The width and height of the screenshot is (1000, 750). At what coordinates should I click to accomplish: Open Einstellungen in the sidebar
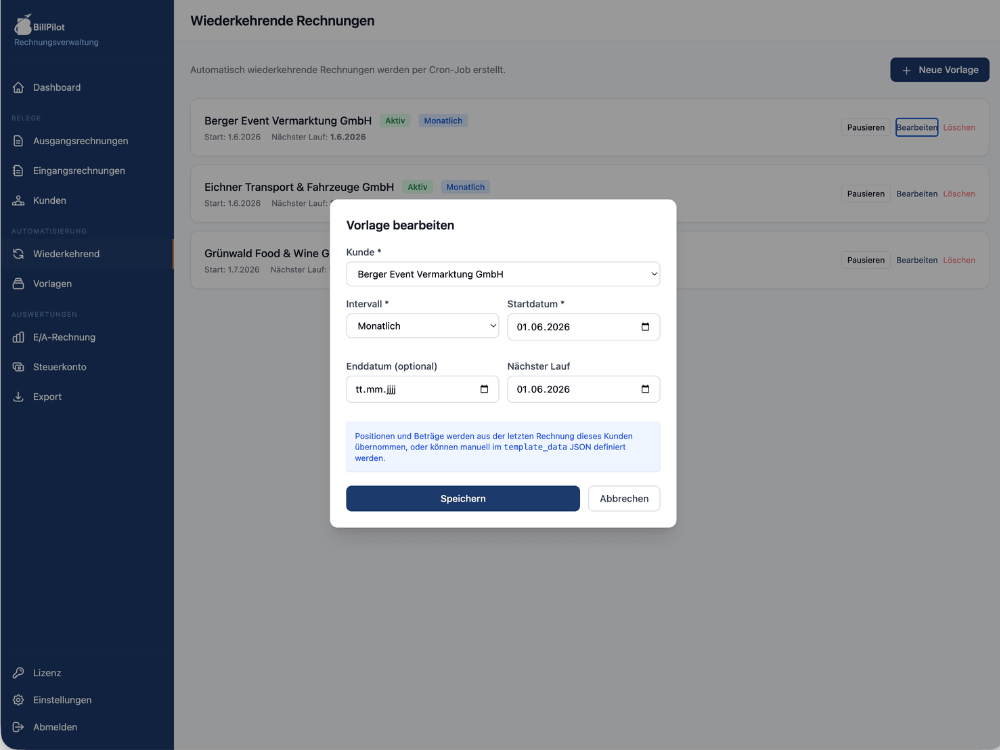pyautogui.click(x=87, y=700)
